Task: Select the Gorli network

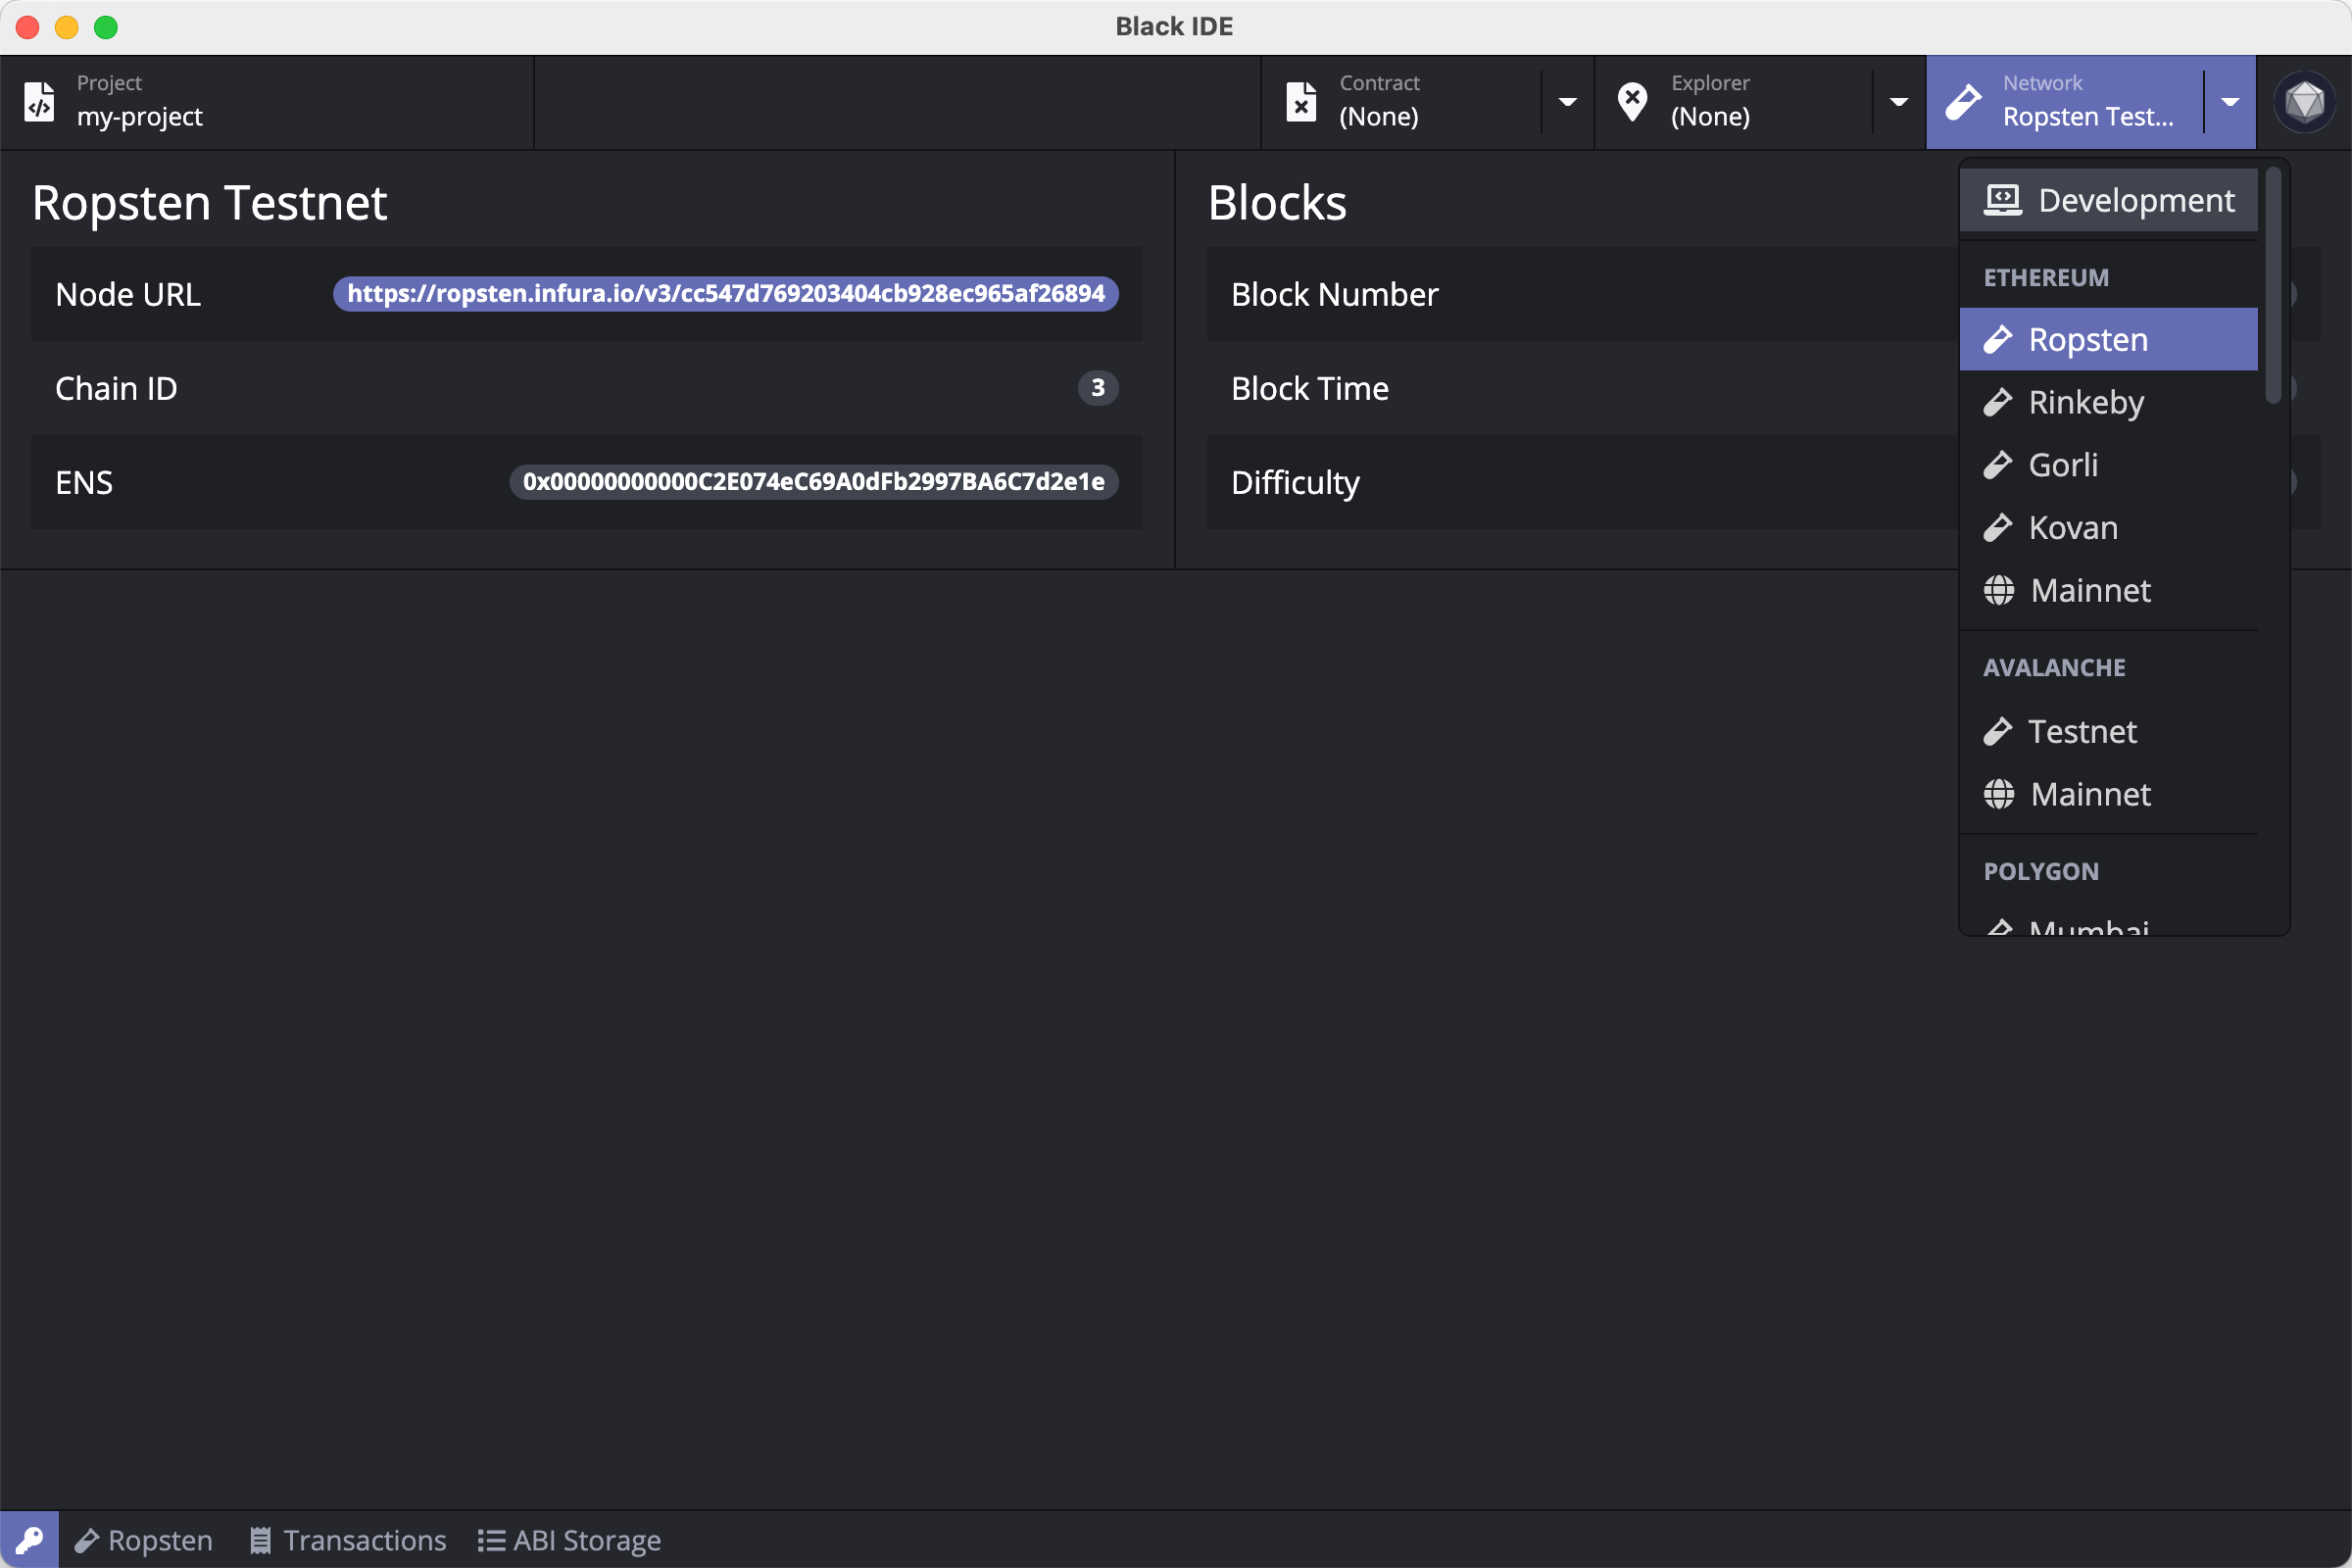Action: [2062, 465]
